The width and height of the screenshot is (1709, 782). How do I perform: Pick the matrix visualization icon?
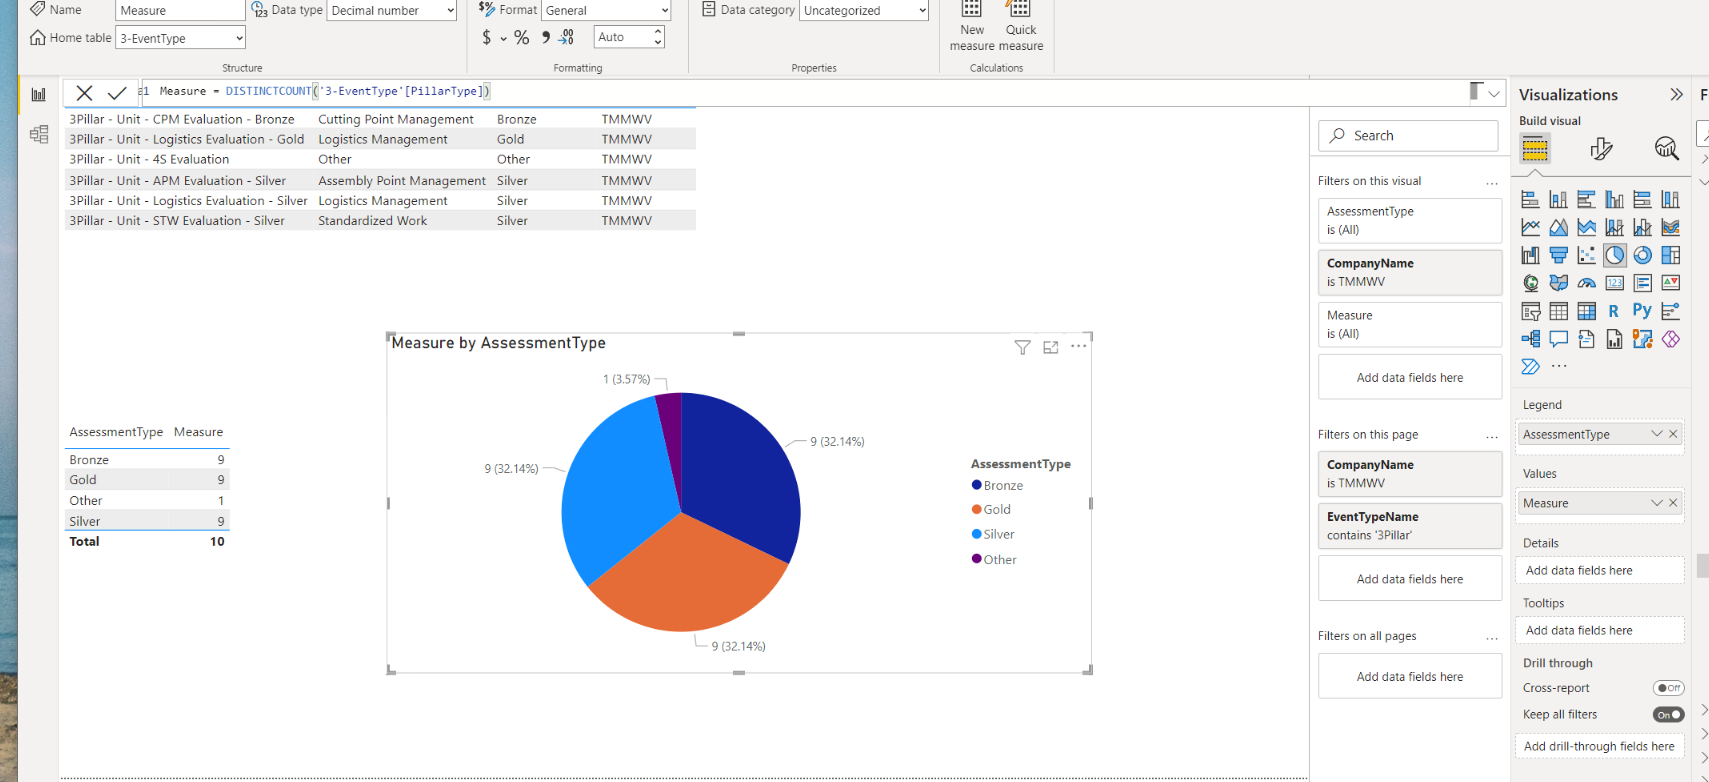pyautogui.click(x=1586, y=311)
